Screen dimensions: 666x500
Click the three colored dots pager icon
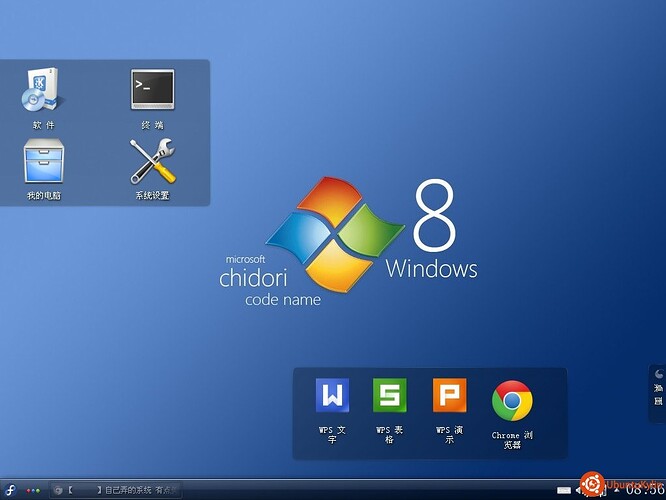(33, 491)
